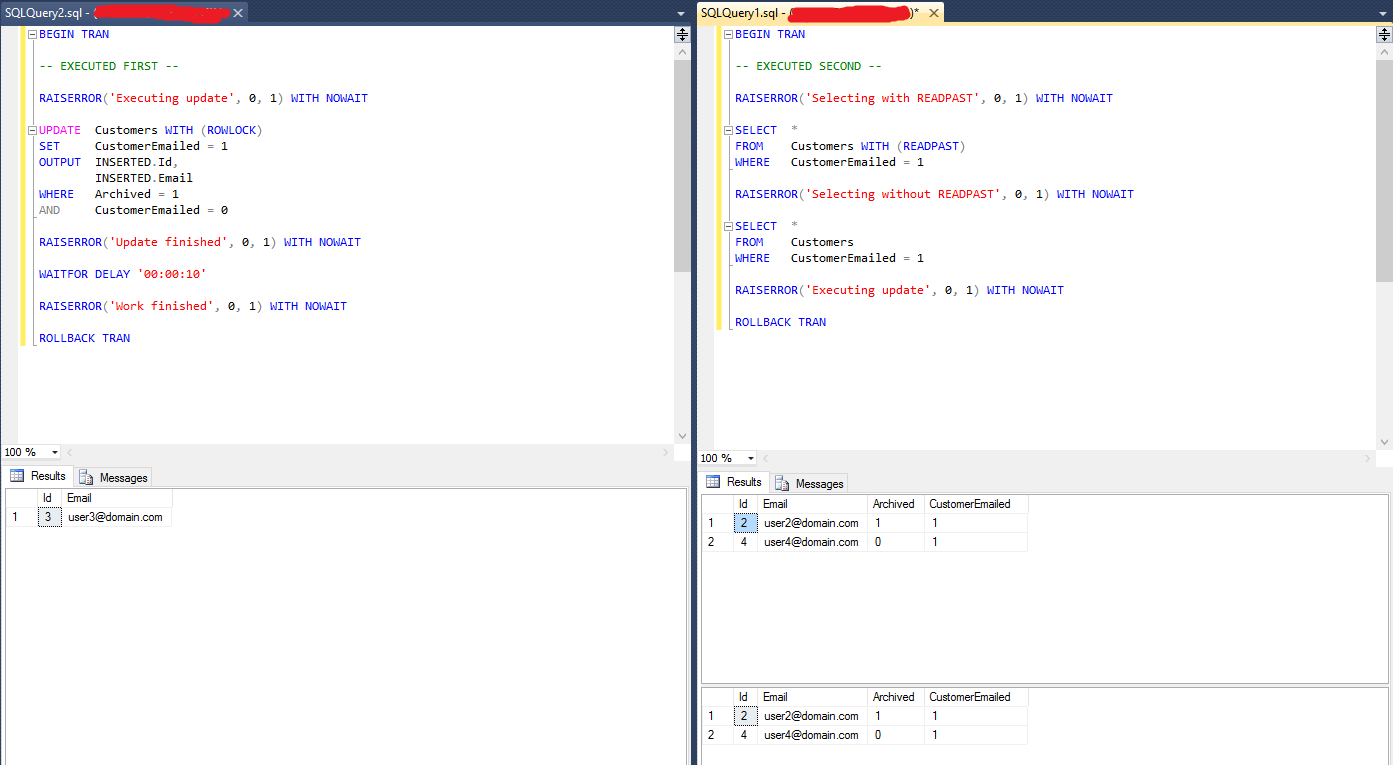Click the scroll-down arrow in SQLQuery2 editor
The image size is (1398, 765).
[x=682, y=436]
